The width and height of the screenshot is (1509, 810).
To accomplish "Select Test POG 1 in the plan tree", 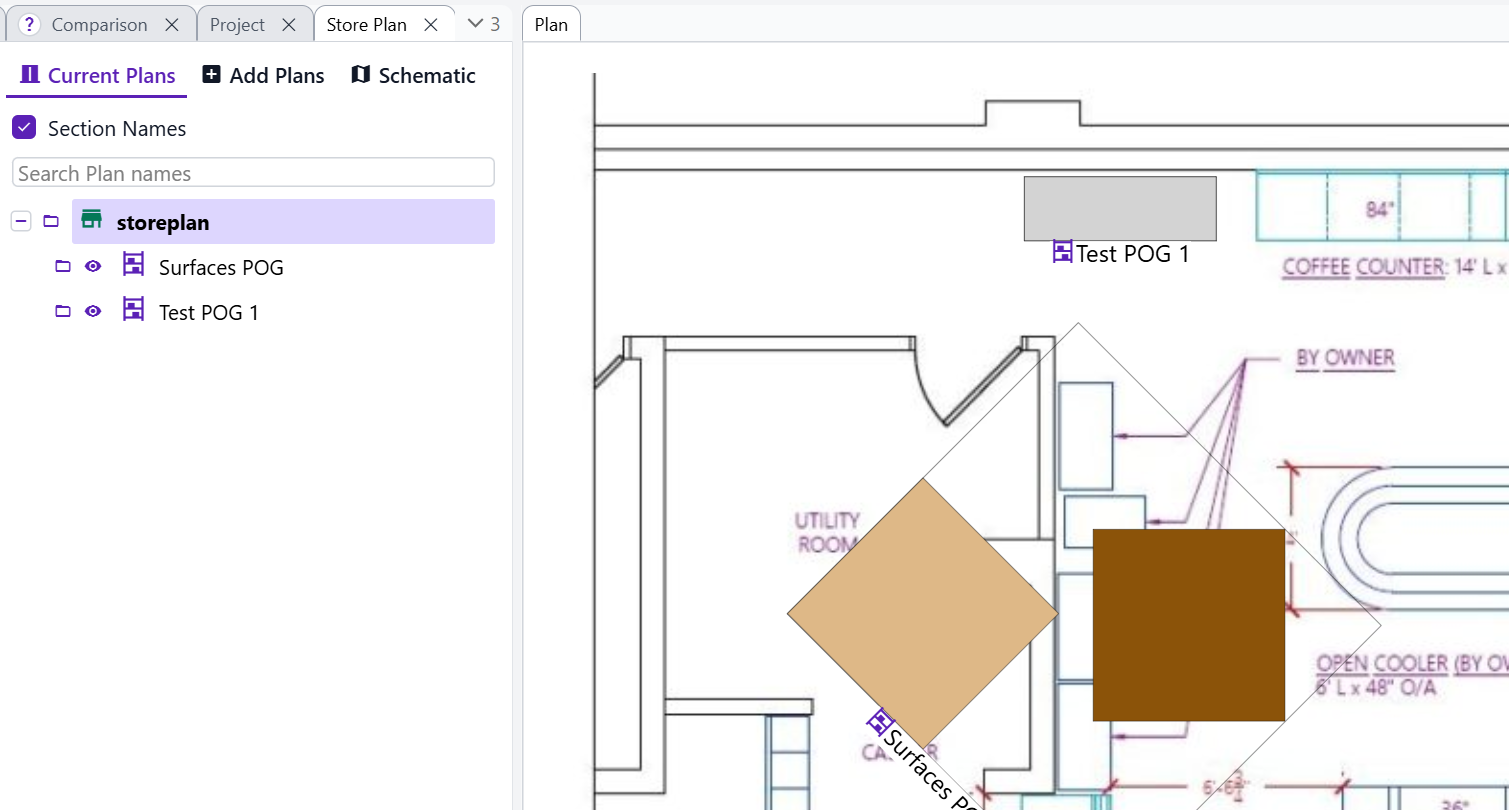I will click(209, 312).
